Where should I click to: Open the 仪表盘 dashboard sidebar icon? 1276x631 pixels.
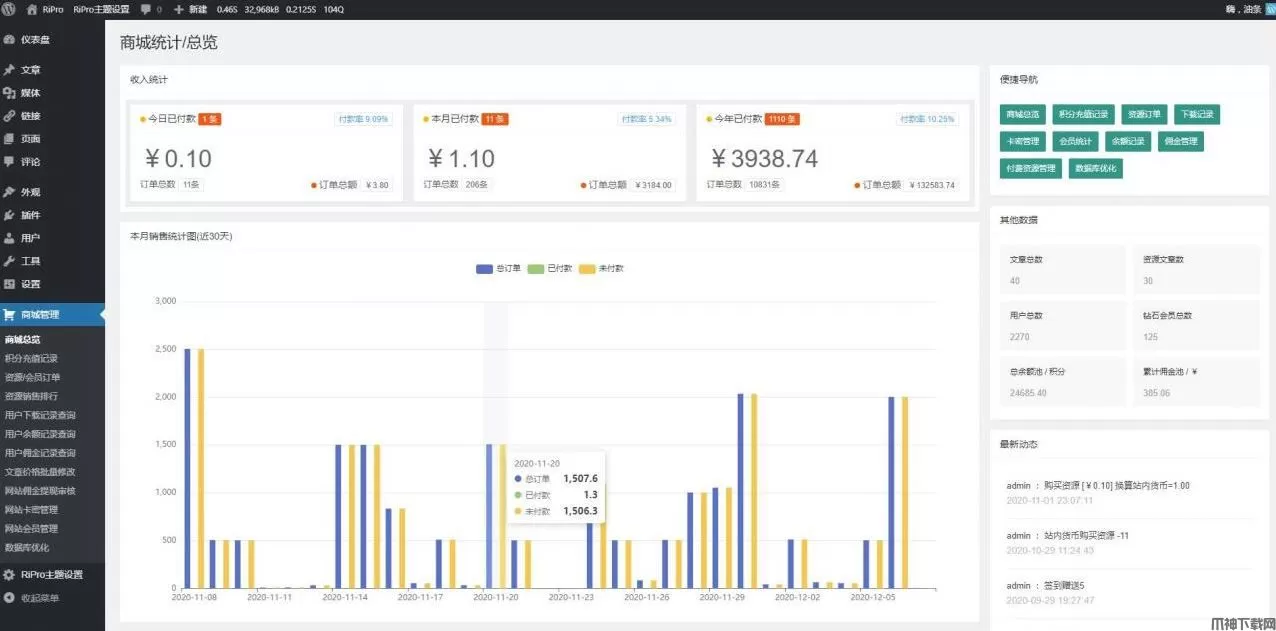pos(9,40)
